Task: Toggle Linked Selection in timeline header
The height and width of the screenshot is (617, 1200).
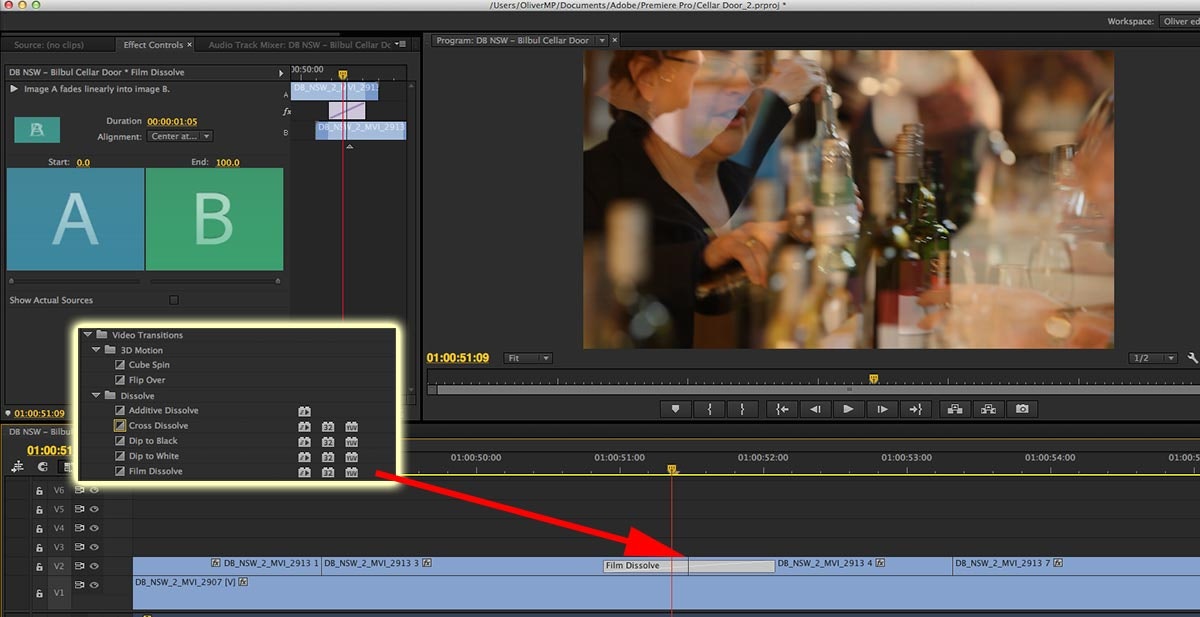Action: tap(67, 466)
